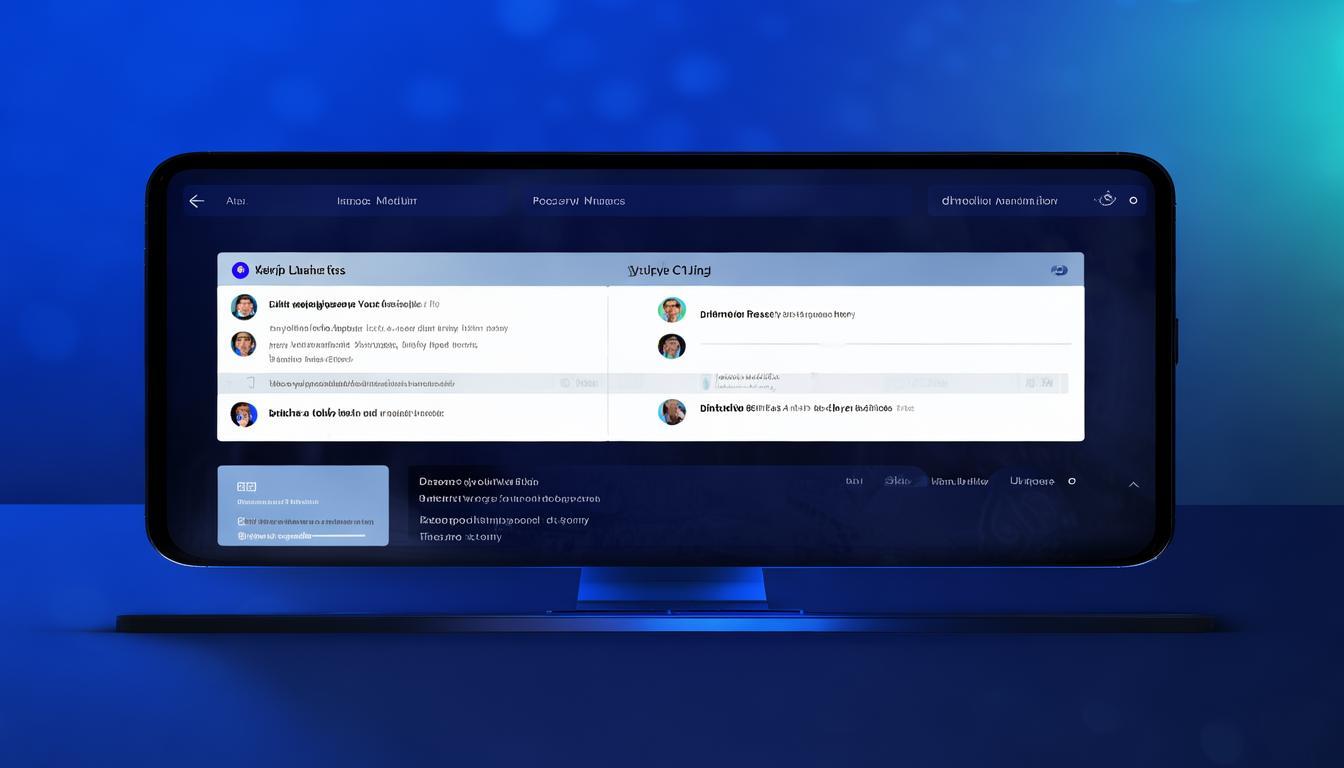
Task: Open the dropdown field in the top-right bar
Action: [x=999, y=201]
